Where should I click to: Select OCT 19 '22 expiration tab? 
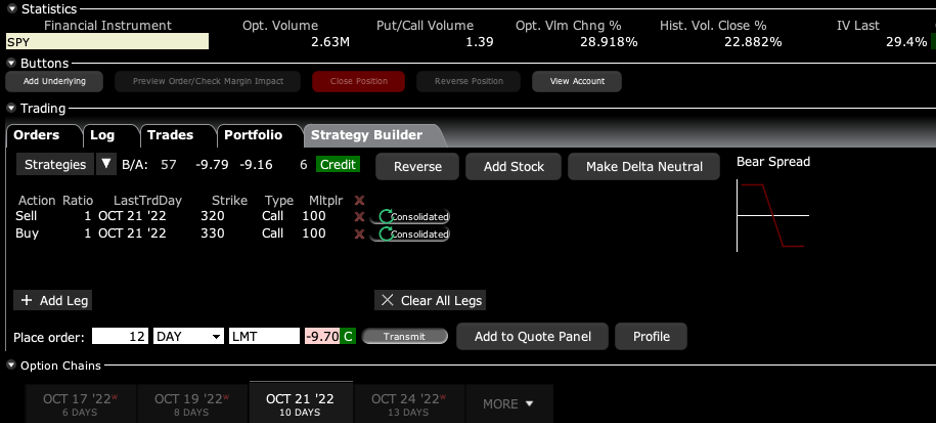click(192, 404)
